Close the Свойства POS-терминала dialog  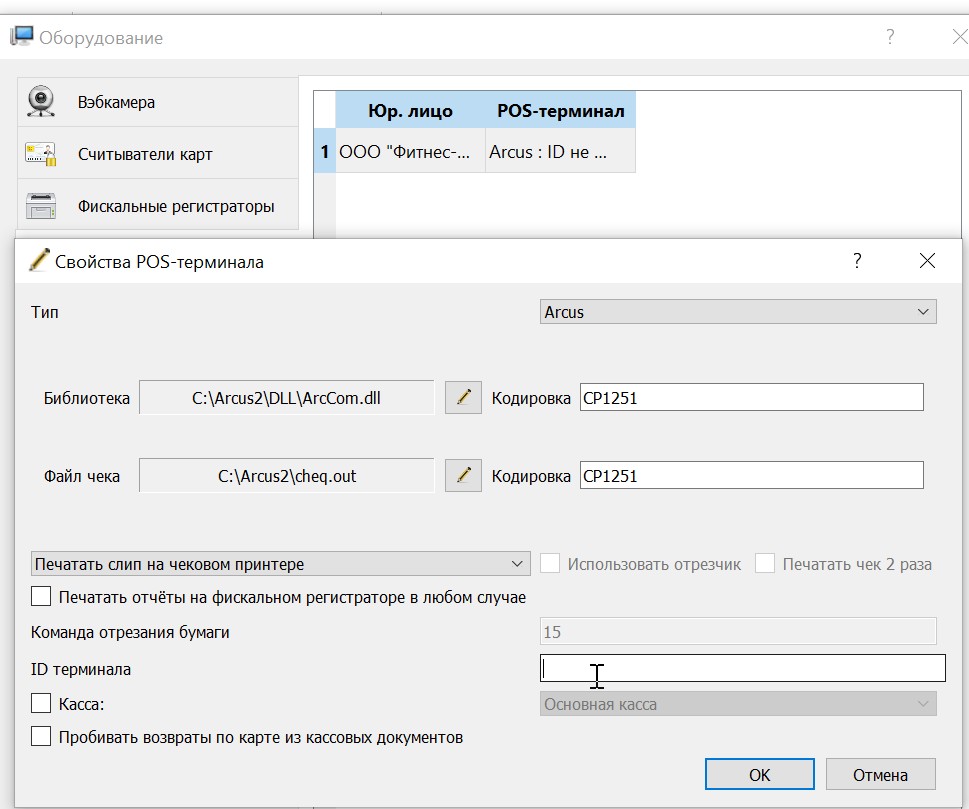(927, 260)
